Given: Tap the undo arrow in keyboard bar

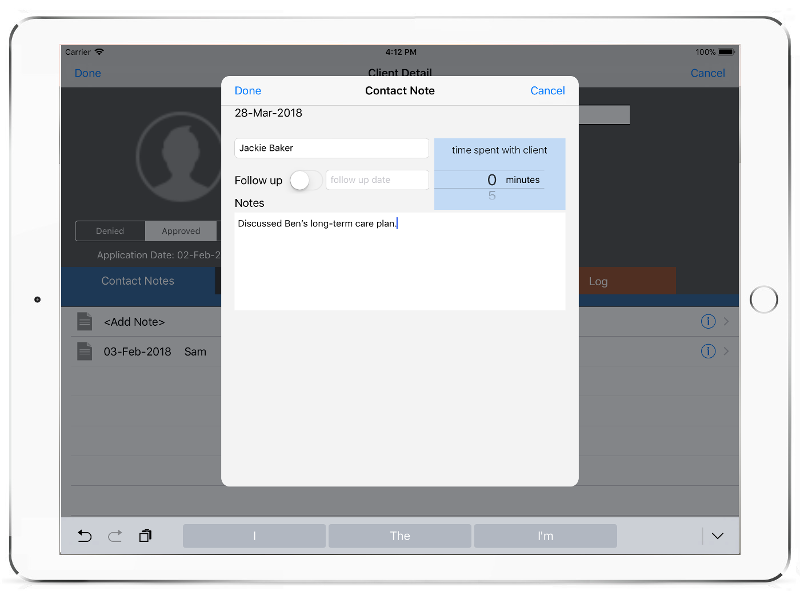Looking at the screenshot, I should (85, 536).
